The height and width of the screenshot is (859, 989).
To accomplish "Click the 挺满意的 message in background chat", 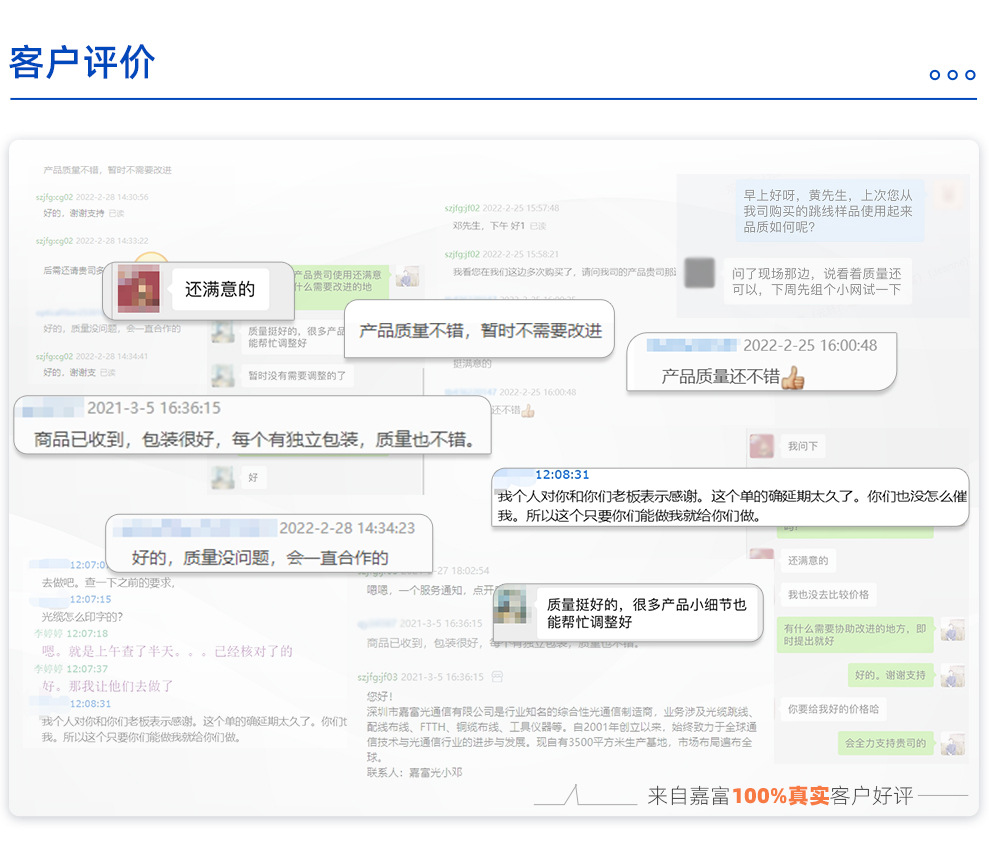I will 472,363.
